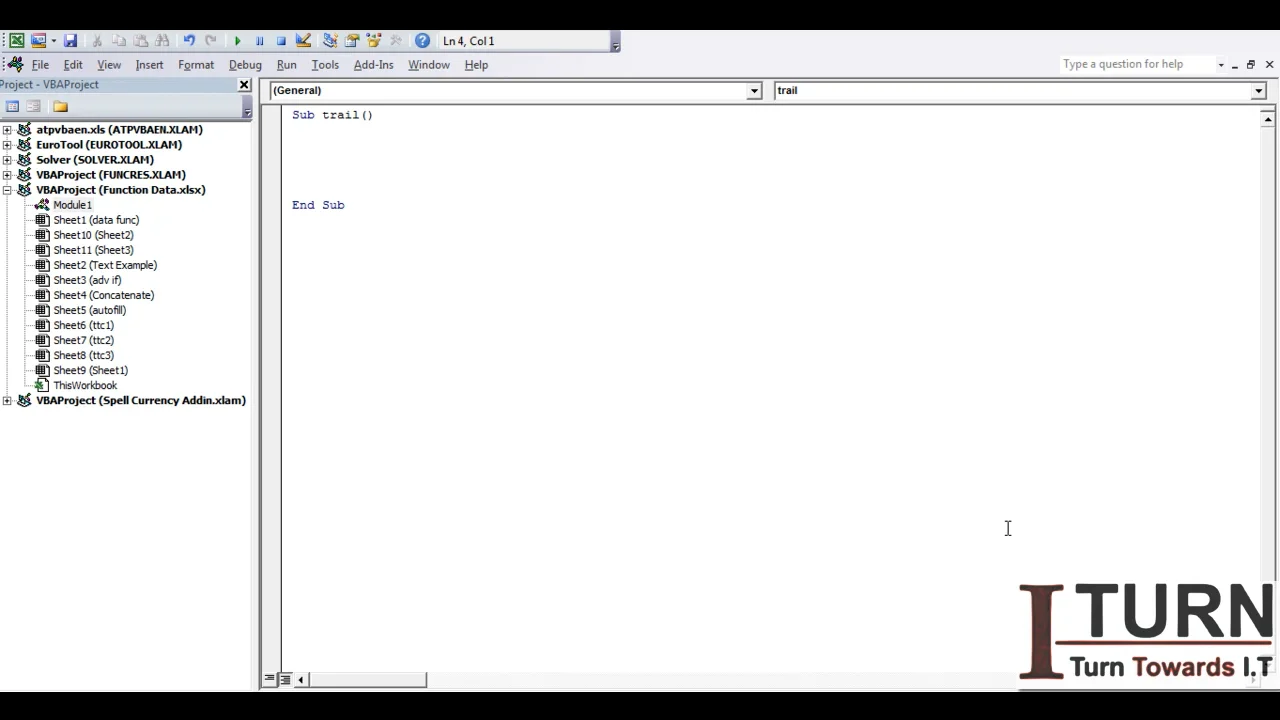The image size is (1280, 720).
Task: Run the trail macro with the green play icon
Action: click(237, 41)
